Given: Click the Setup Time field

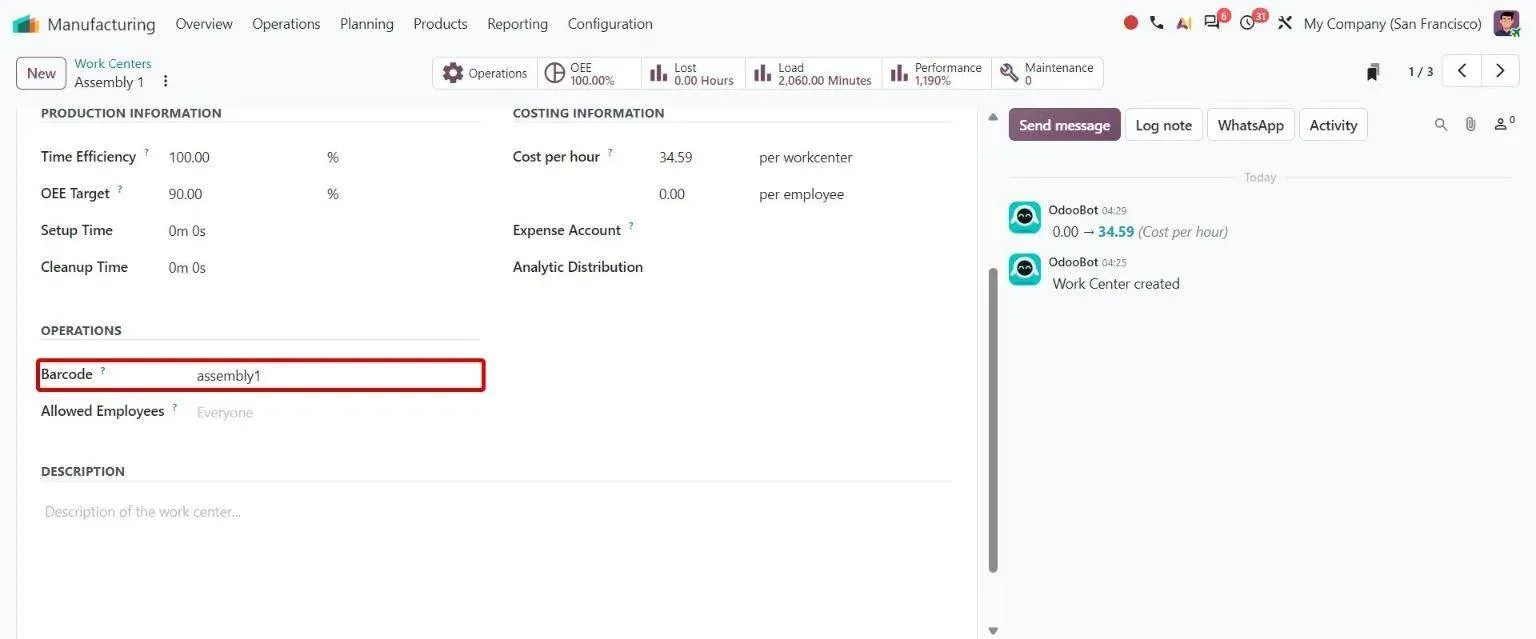Looking at the screenshot, I should point(187,231).
